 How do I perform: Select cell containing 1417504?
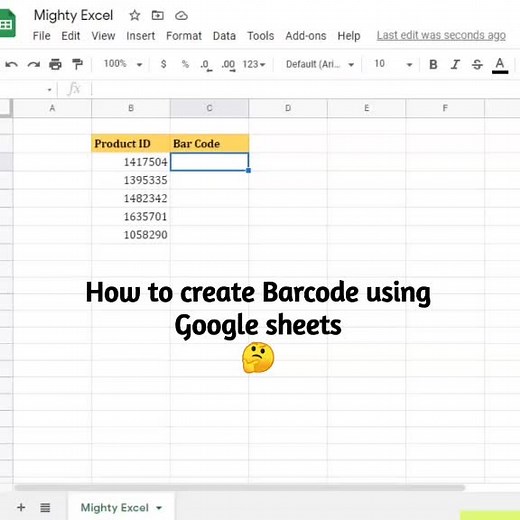click(x=131, y=162)
